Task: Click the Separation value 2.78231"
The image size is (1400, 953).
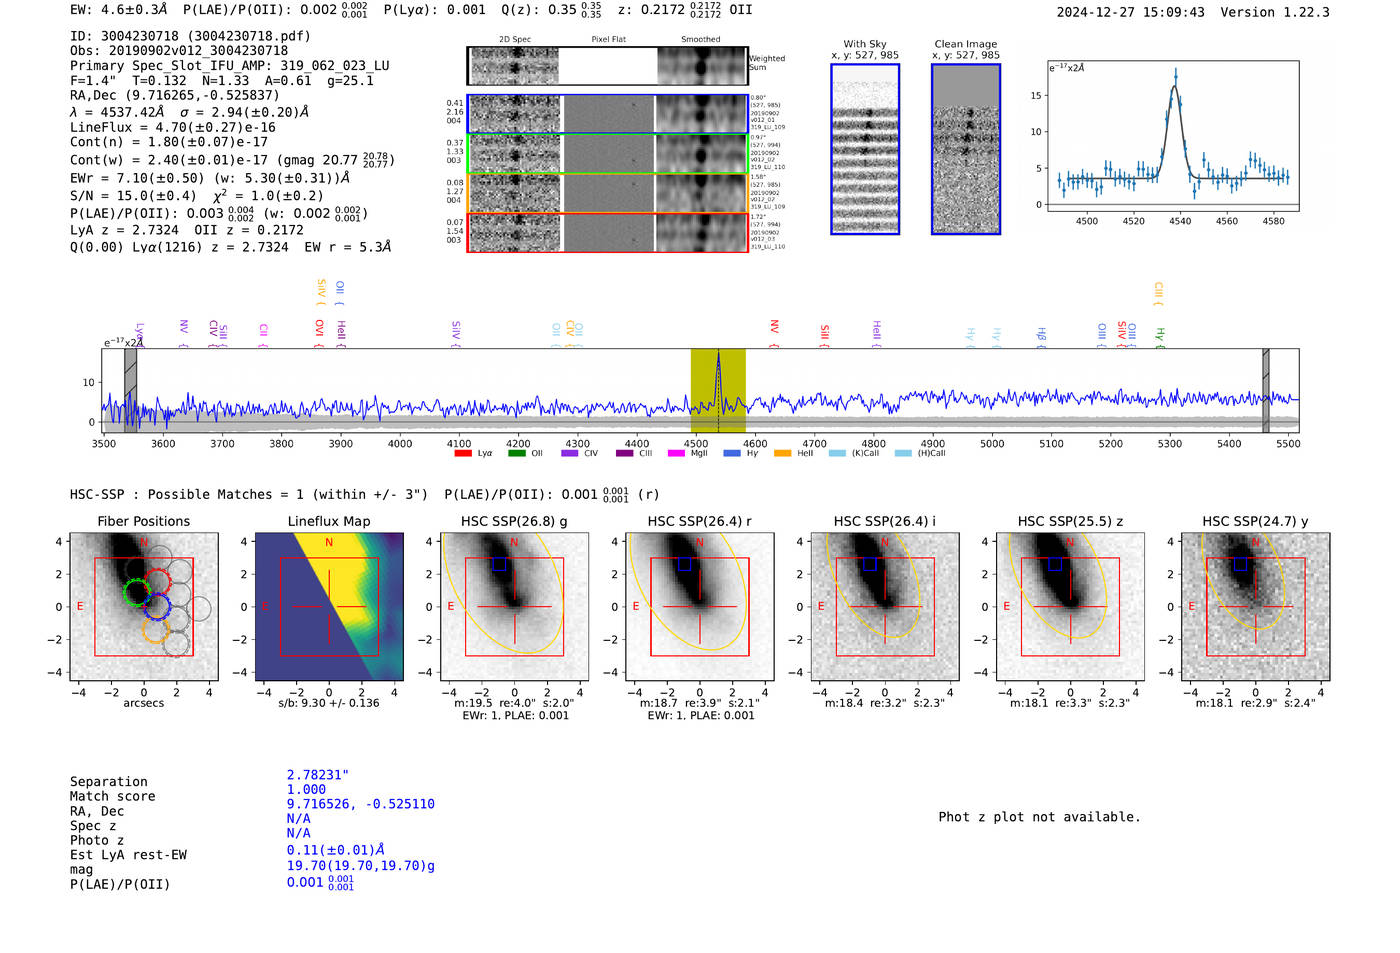Action: pos(318,775)
